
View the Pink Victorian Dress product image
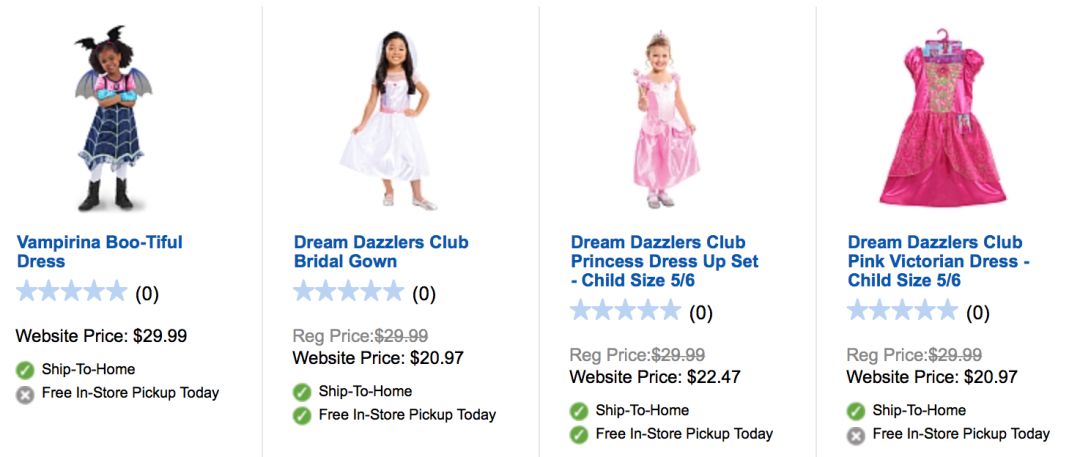940,118
